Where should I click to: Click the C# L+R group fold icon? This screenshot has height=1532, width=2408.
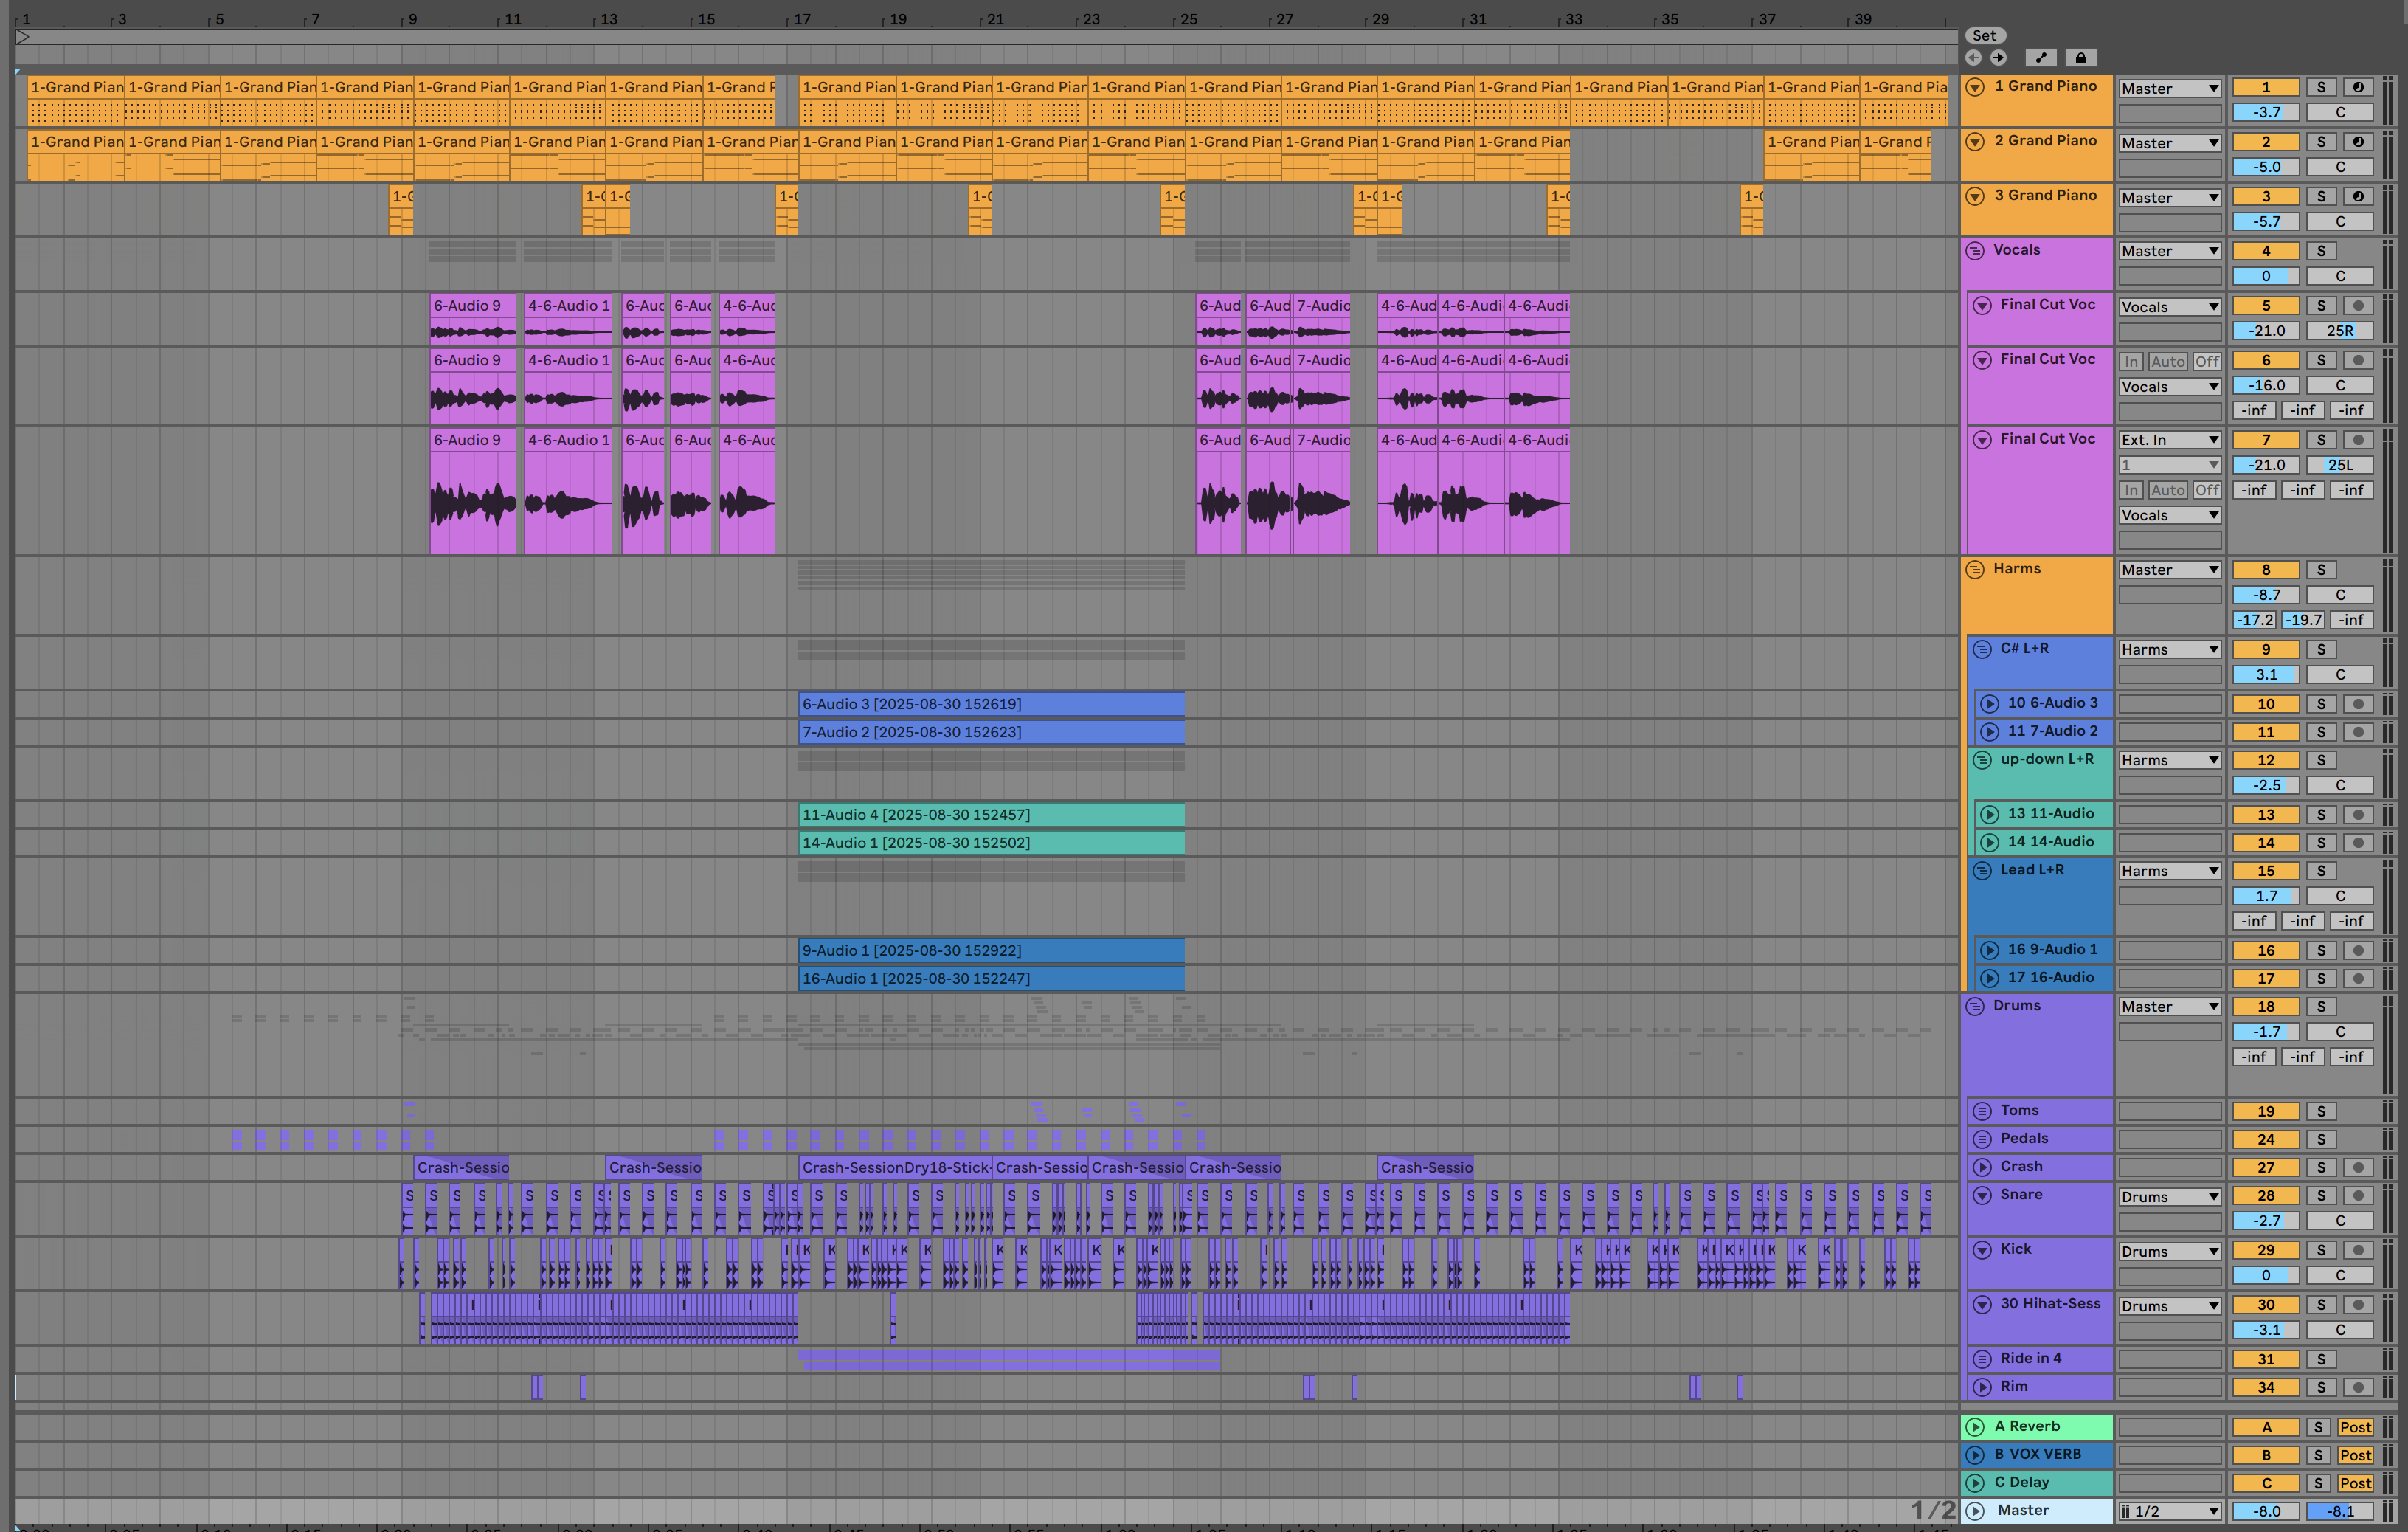1982,649
